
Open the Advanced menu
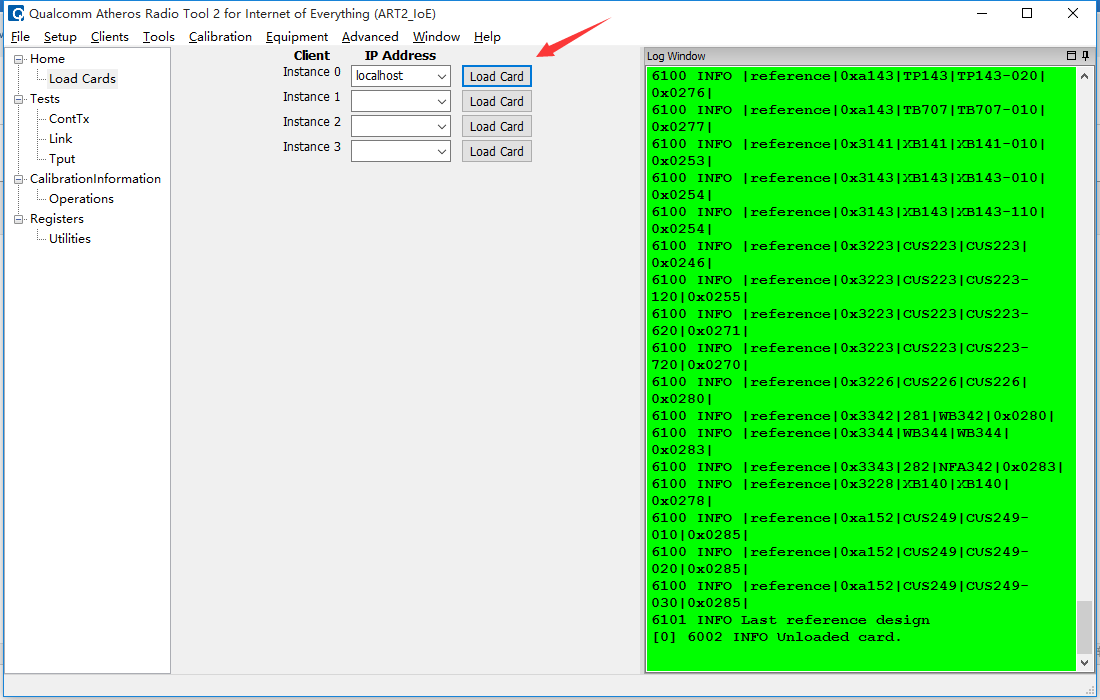[x=370, y=36]
